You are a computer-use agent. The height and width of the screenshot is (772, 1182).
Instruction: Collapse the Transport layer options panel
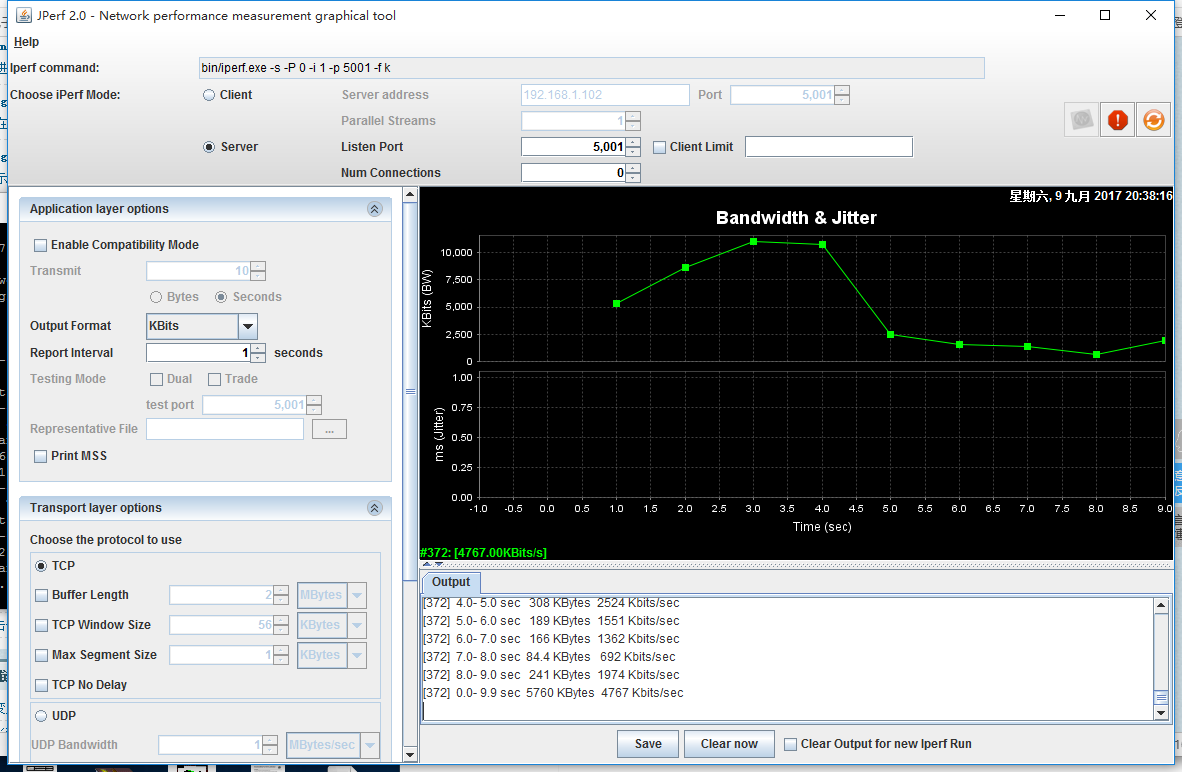(375, 508)
